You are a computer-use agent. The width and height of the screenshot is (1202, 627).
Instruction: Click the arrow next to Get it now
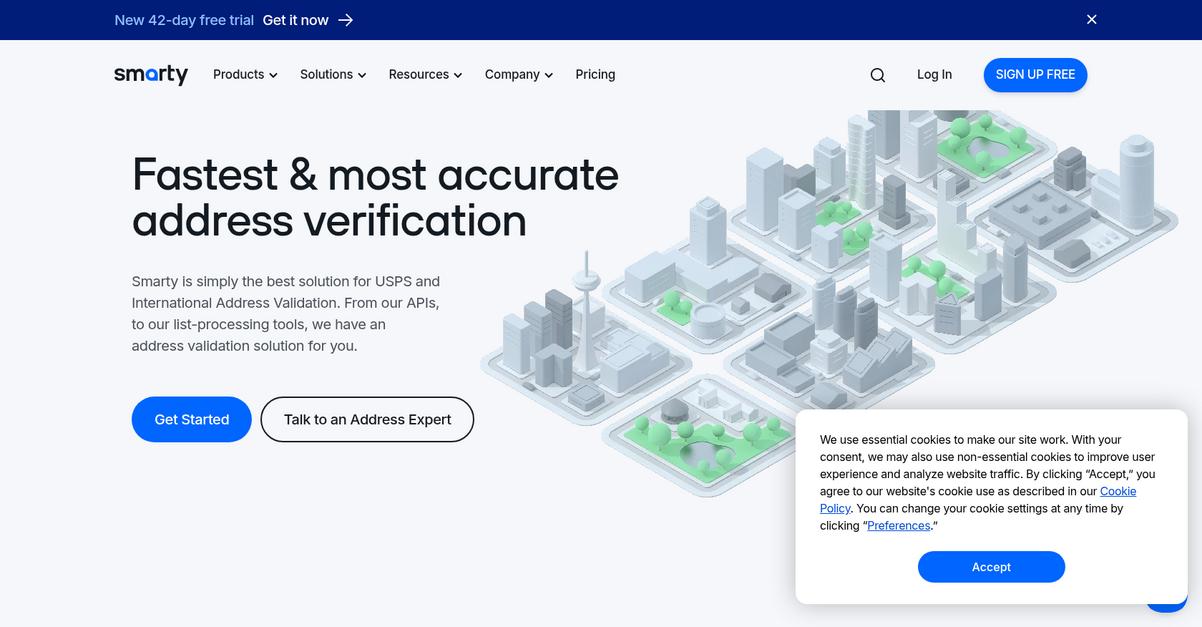pyautogui.click(x=346, y=20)
